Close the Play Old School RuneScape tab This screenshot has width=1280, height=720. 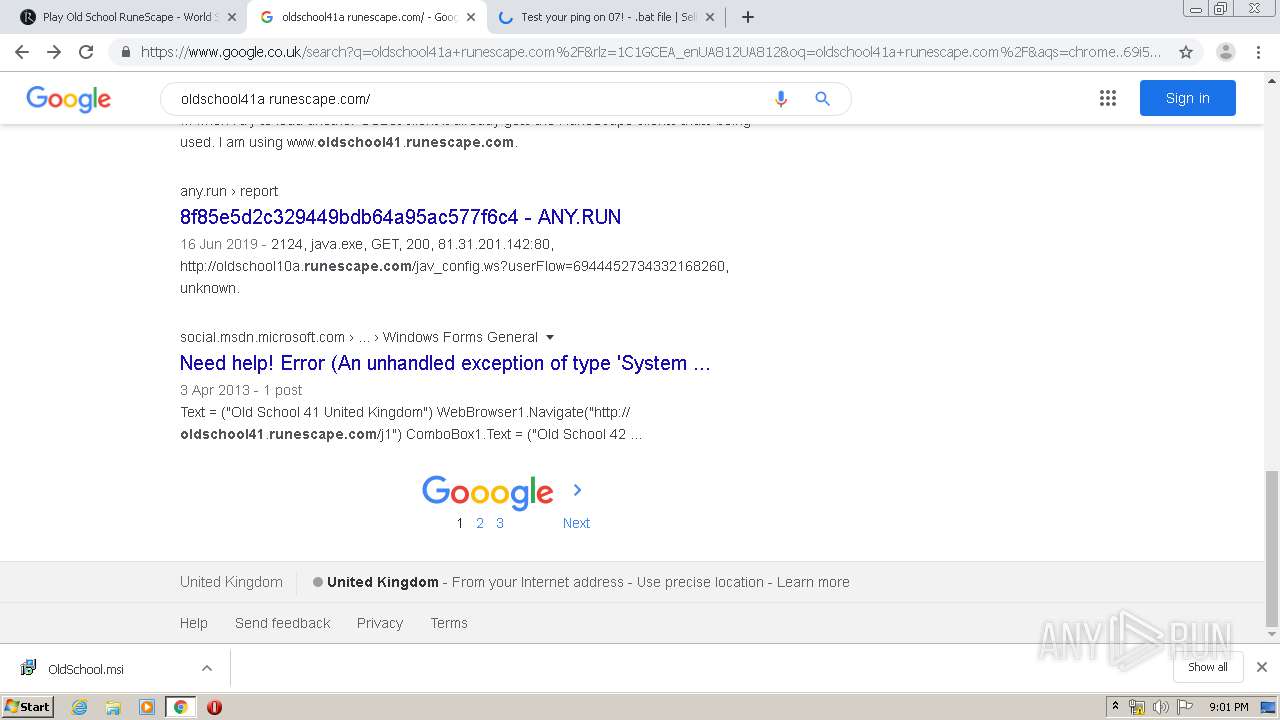pyautogui.click(x=232, y=17)
